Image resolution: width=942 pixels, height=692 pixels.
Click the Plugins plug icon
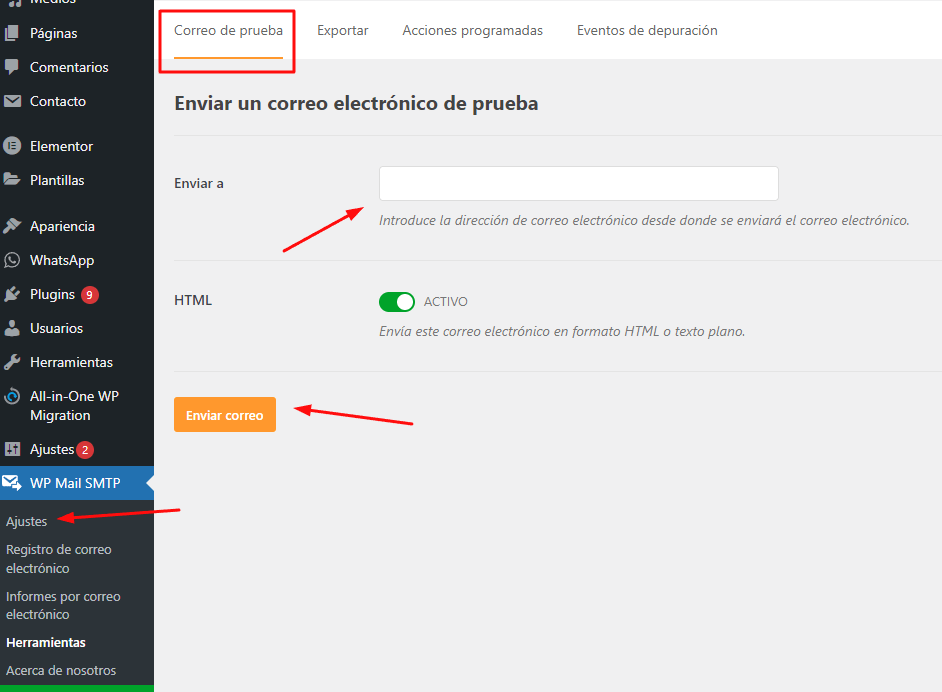tap(12, 294)
